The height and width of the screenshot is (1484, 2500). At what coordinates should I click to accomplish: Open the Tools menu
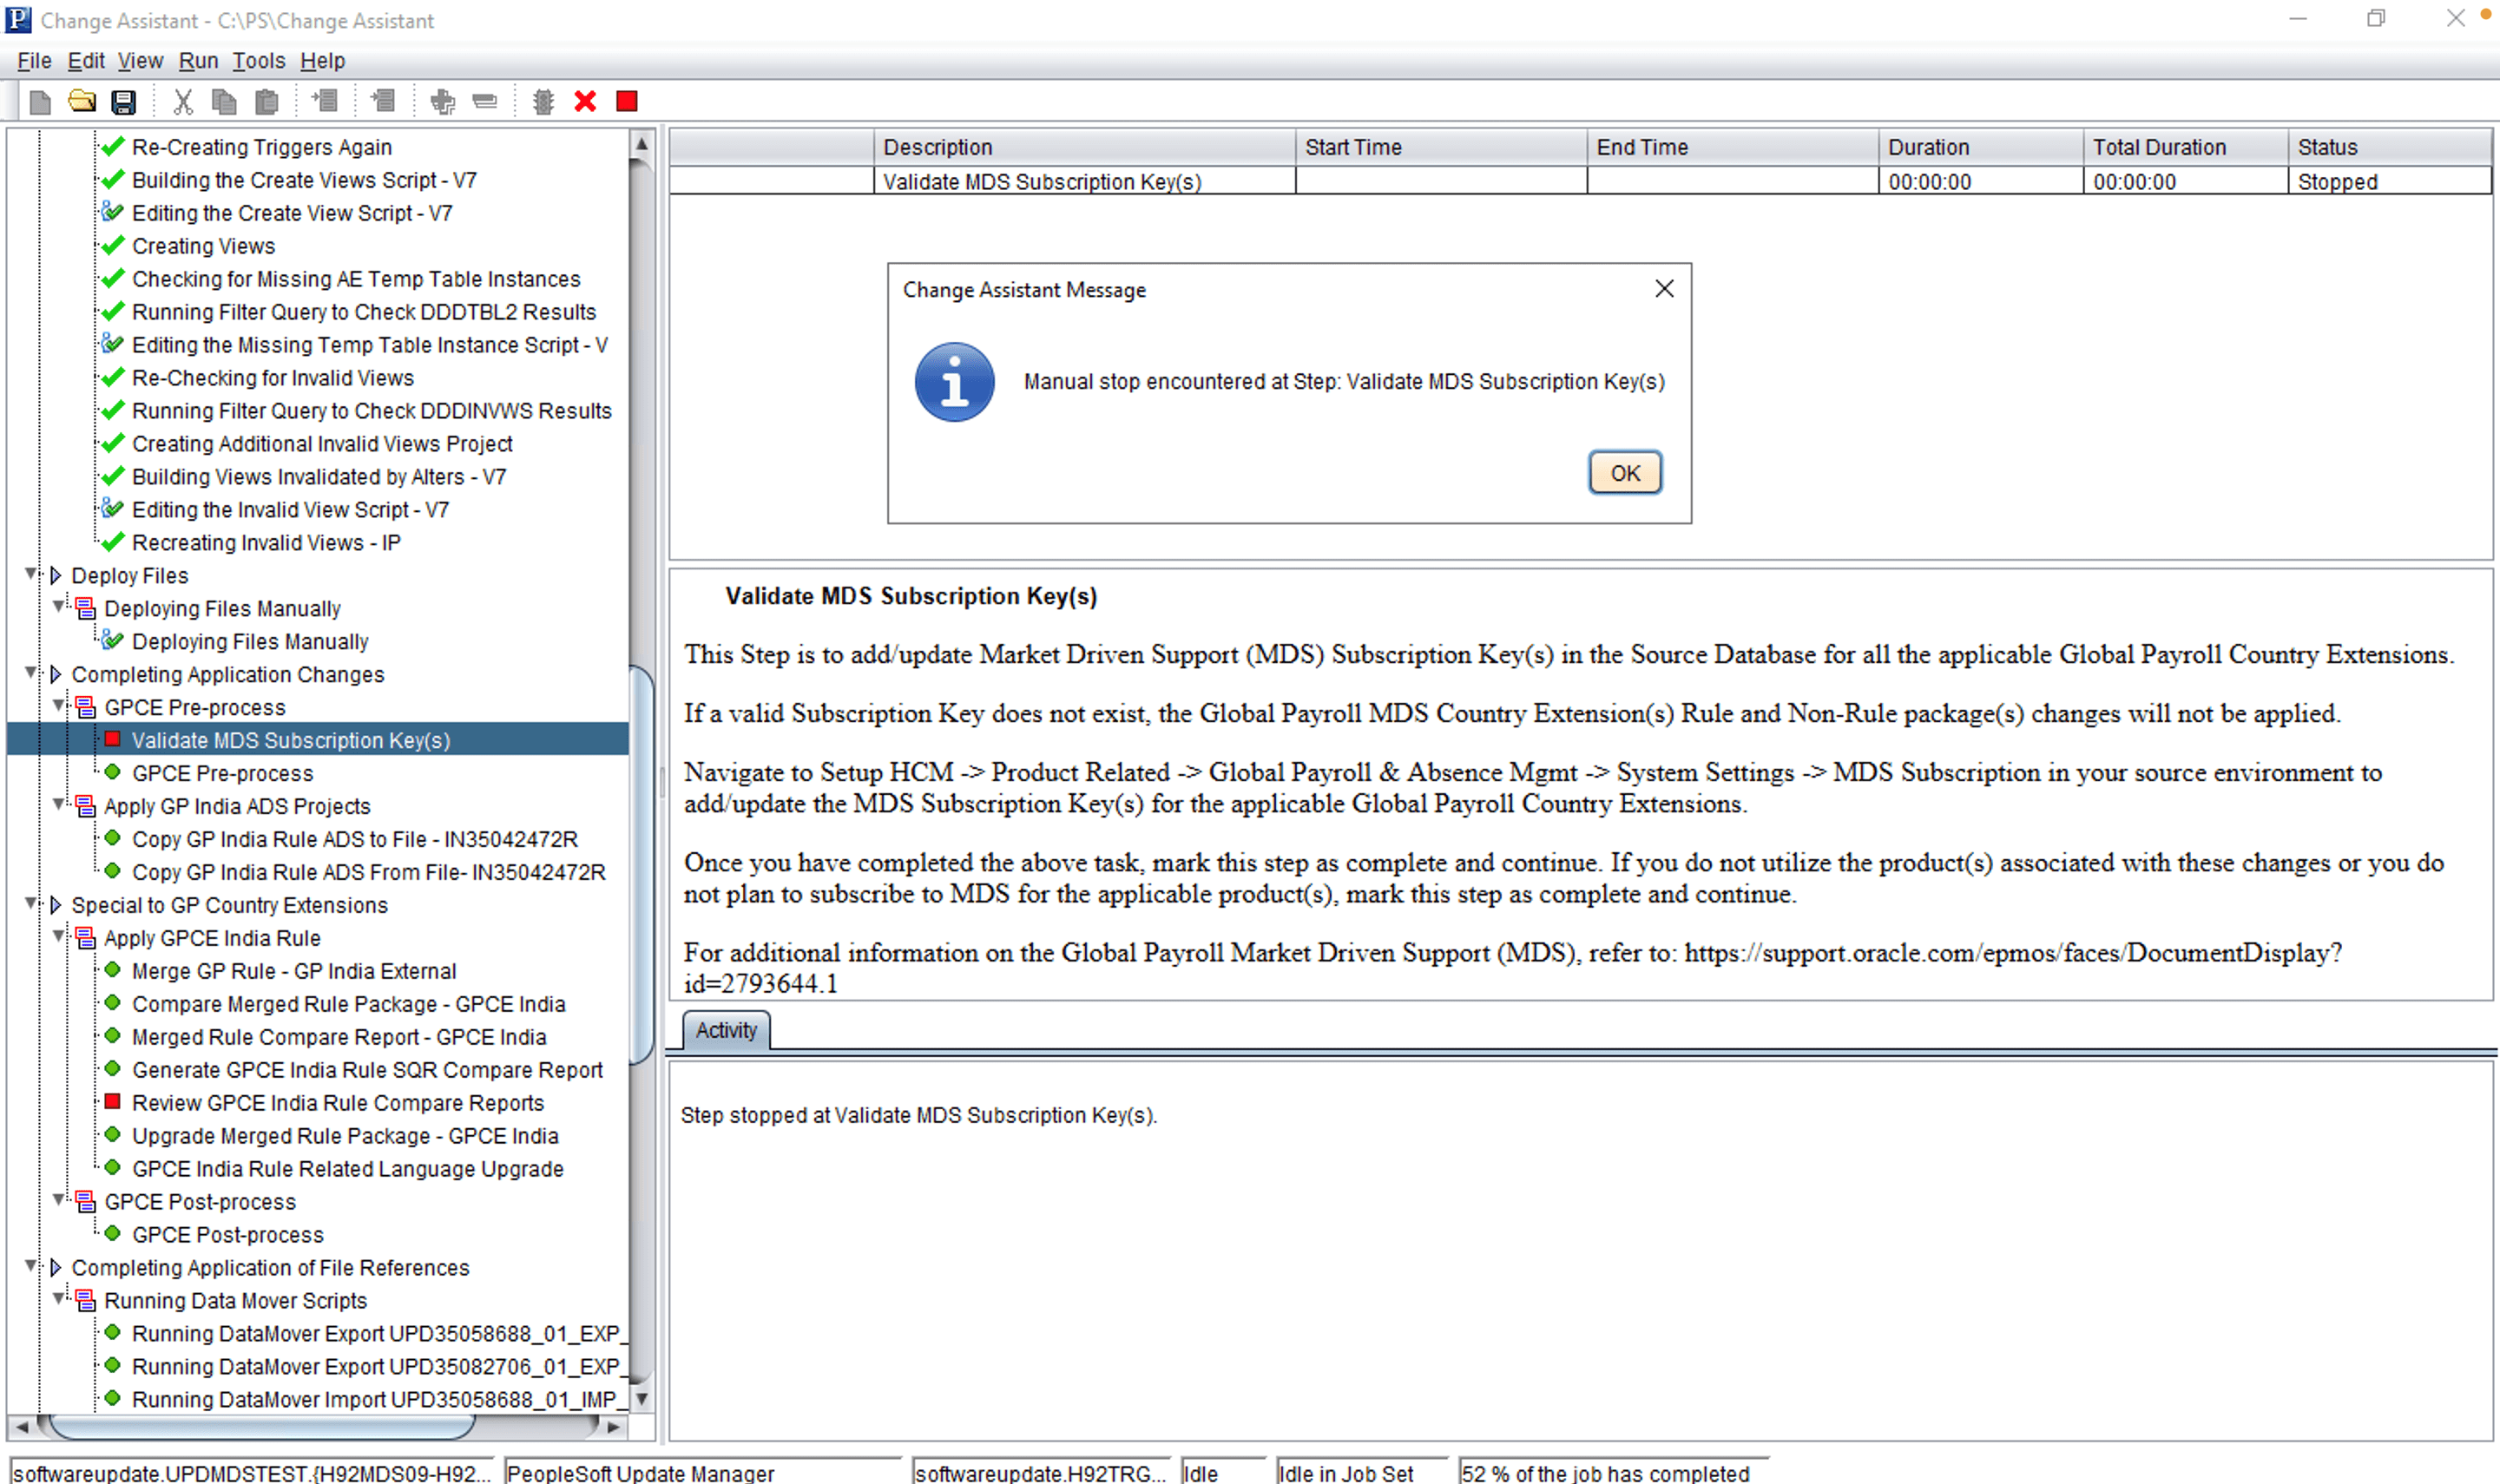coord(257,61)
